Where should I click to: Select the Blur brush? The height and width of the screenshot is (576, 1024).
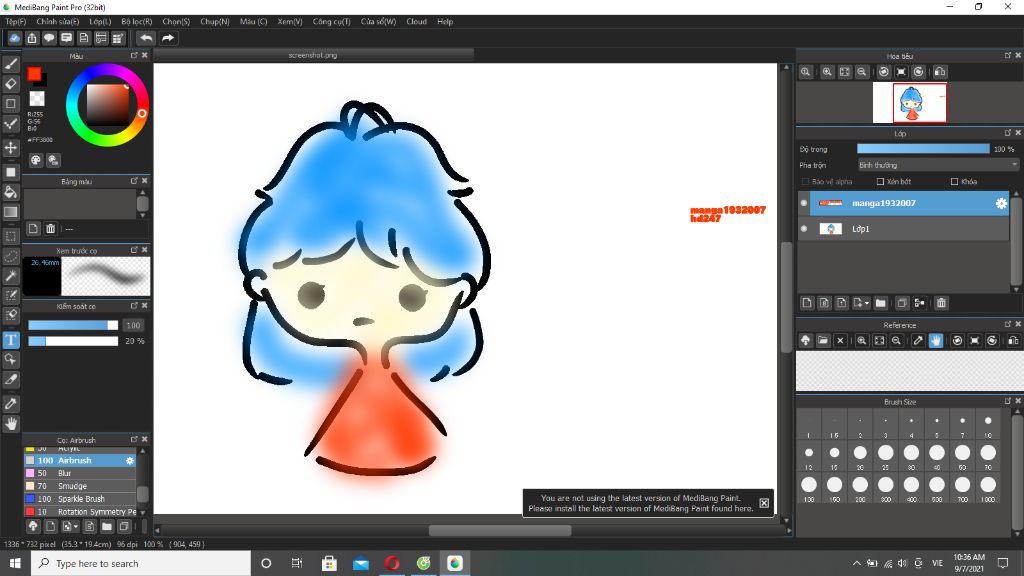(x=80, y=473)
